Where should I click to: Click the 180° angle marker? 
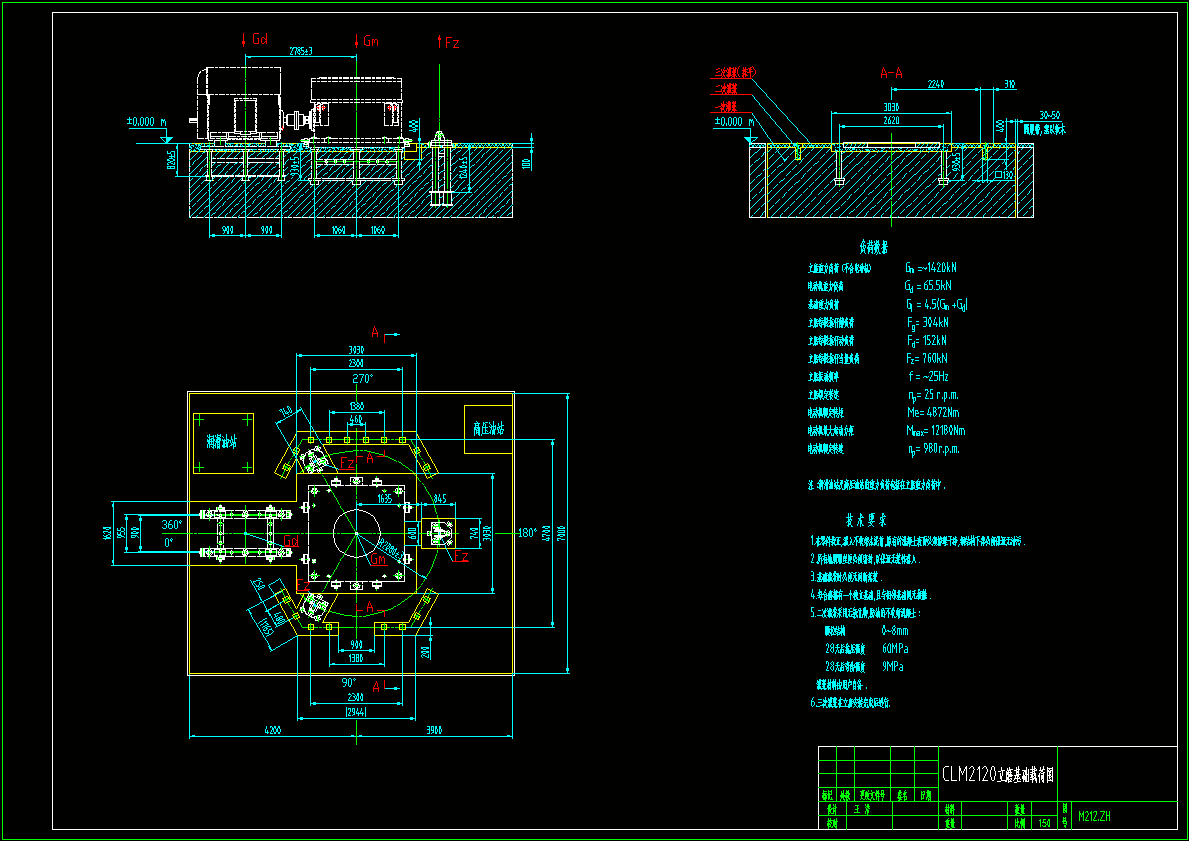(528, 533)
